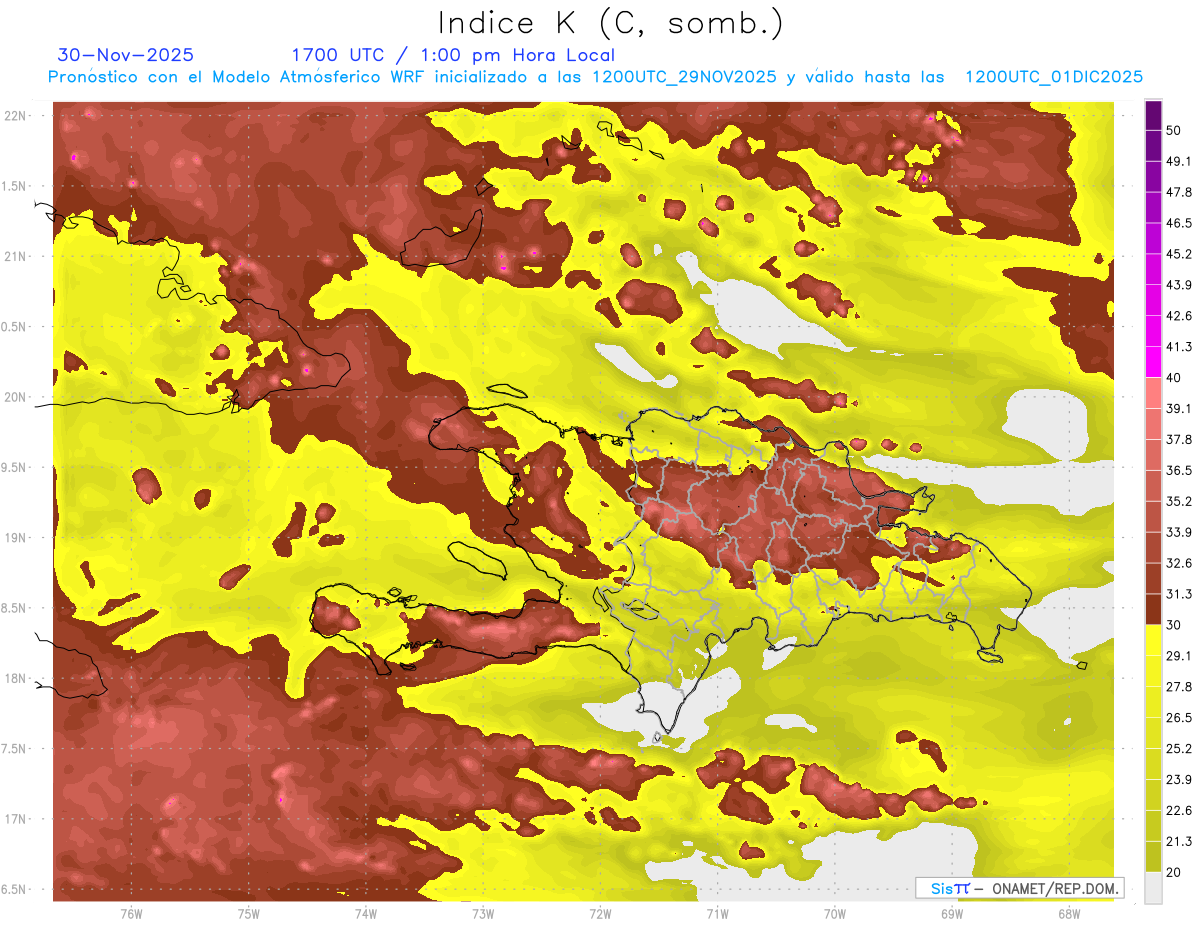Click the color bar value '20'
Image resolution: width=1200 pixels, height=927 pixels.
1174,872
